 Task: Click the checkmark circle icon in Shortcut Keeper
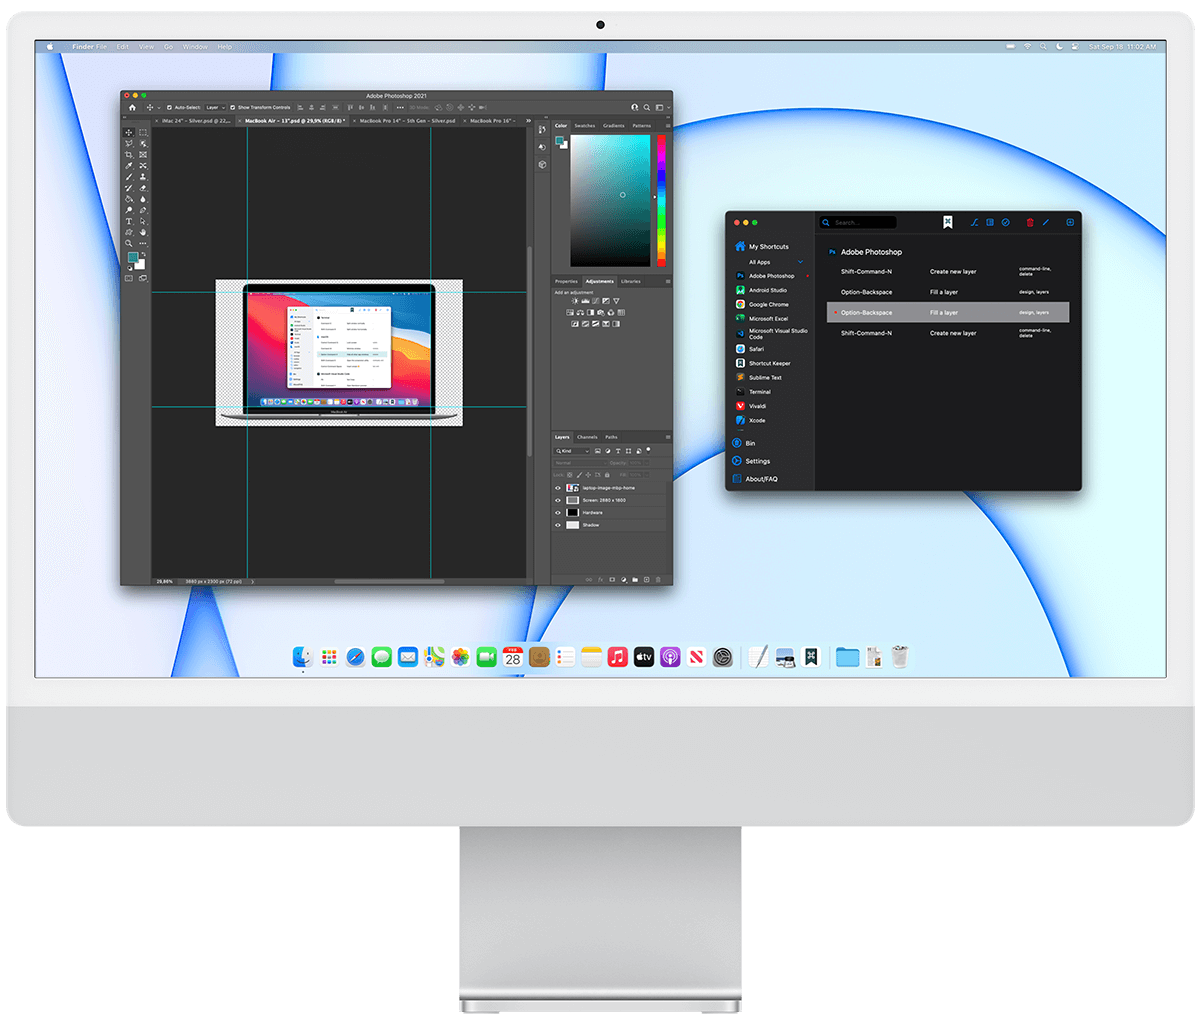[x=1005, y=223]
